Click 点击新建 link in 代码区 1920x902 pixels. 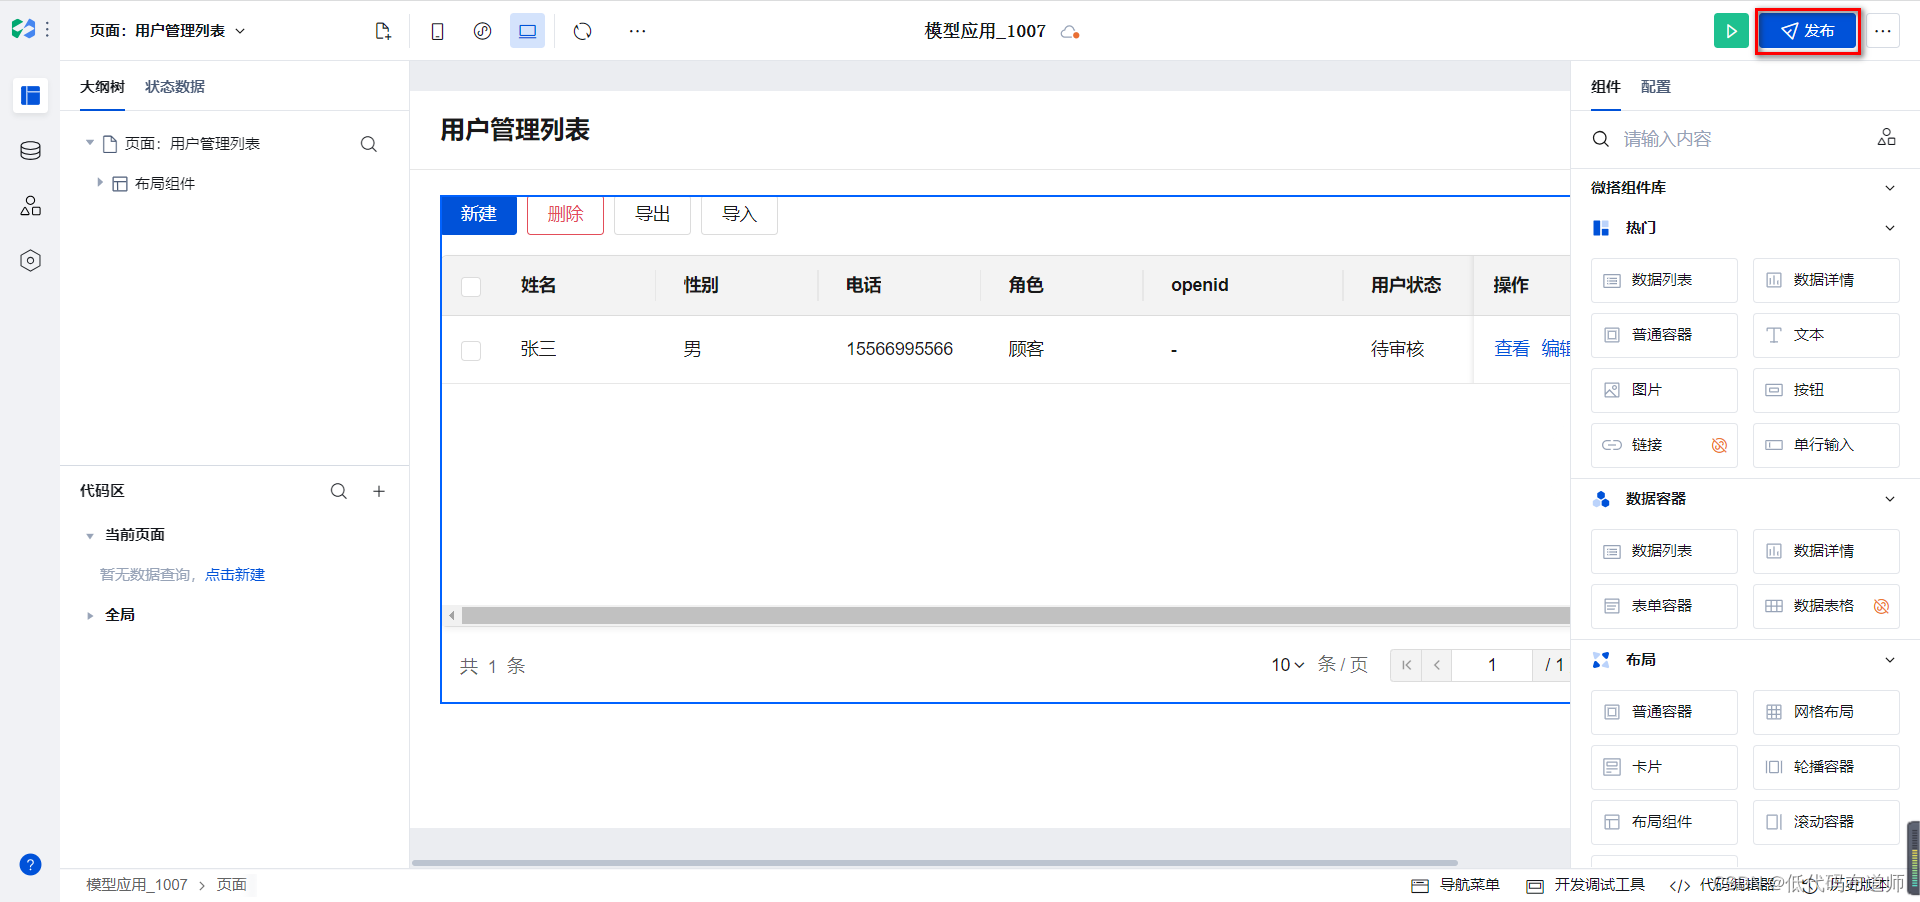click(235, 575)
